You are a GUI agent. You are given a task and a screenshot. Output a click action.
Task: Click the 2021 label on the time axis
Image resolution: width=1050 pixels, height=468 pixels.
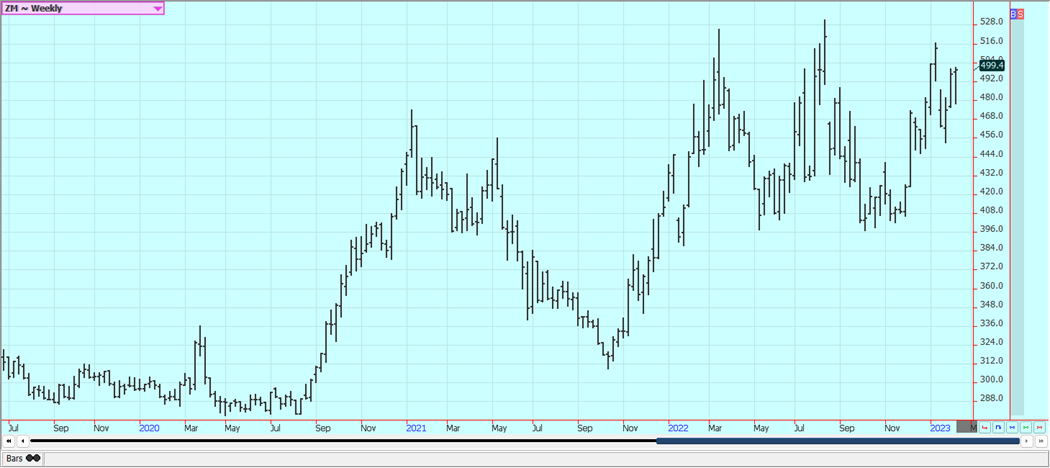click(x=416, y=427)
